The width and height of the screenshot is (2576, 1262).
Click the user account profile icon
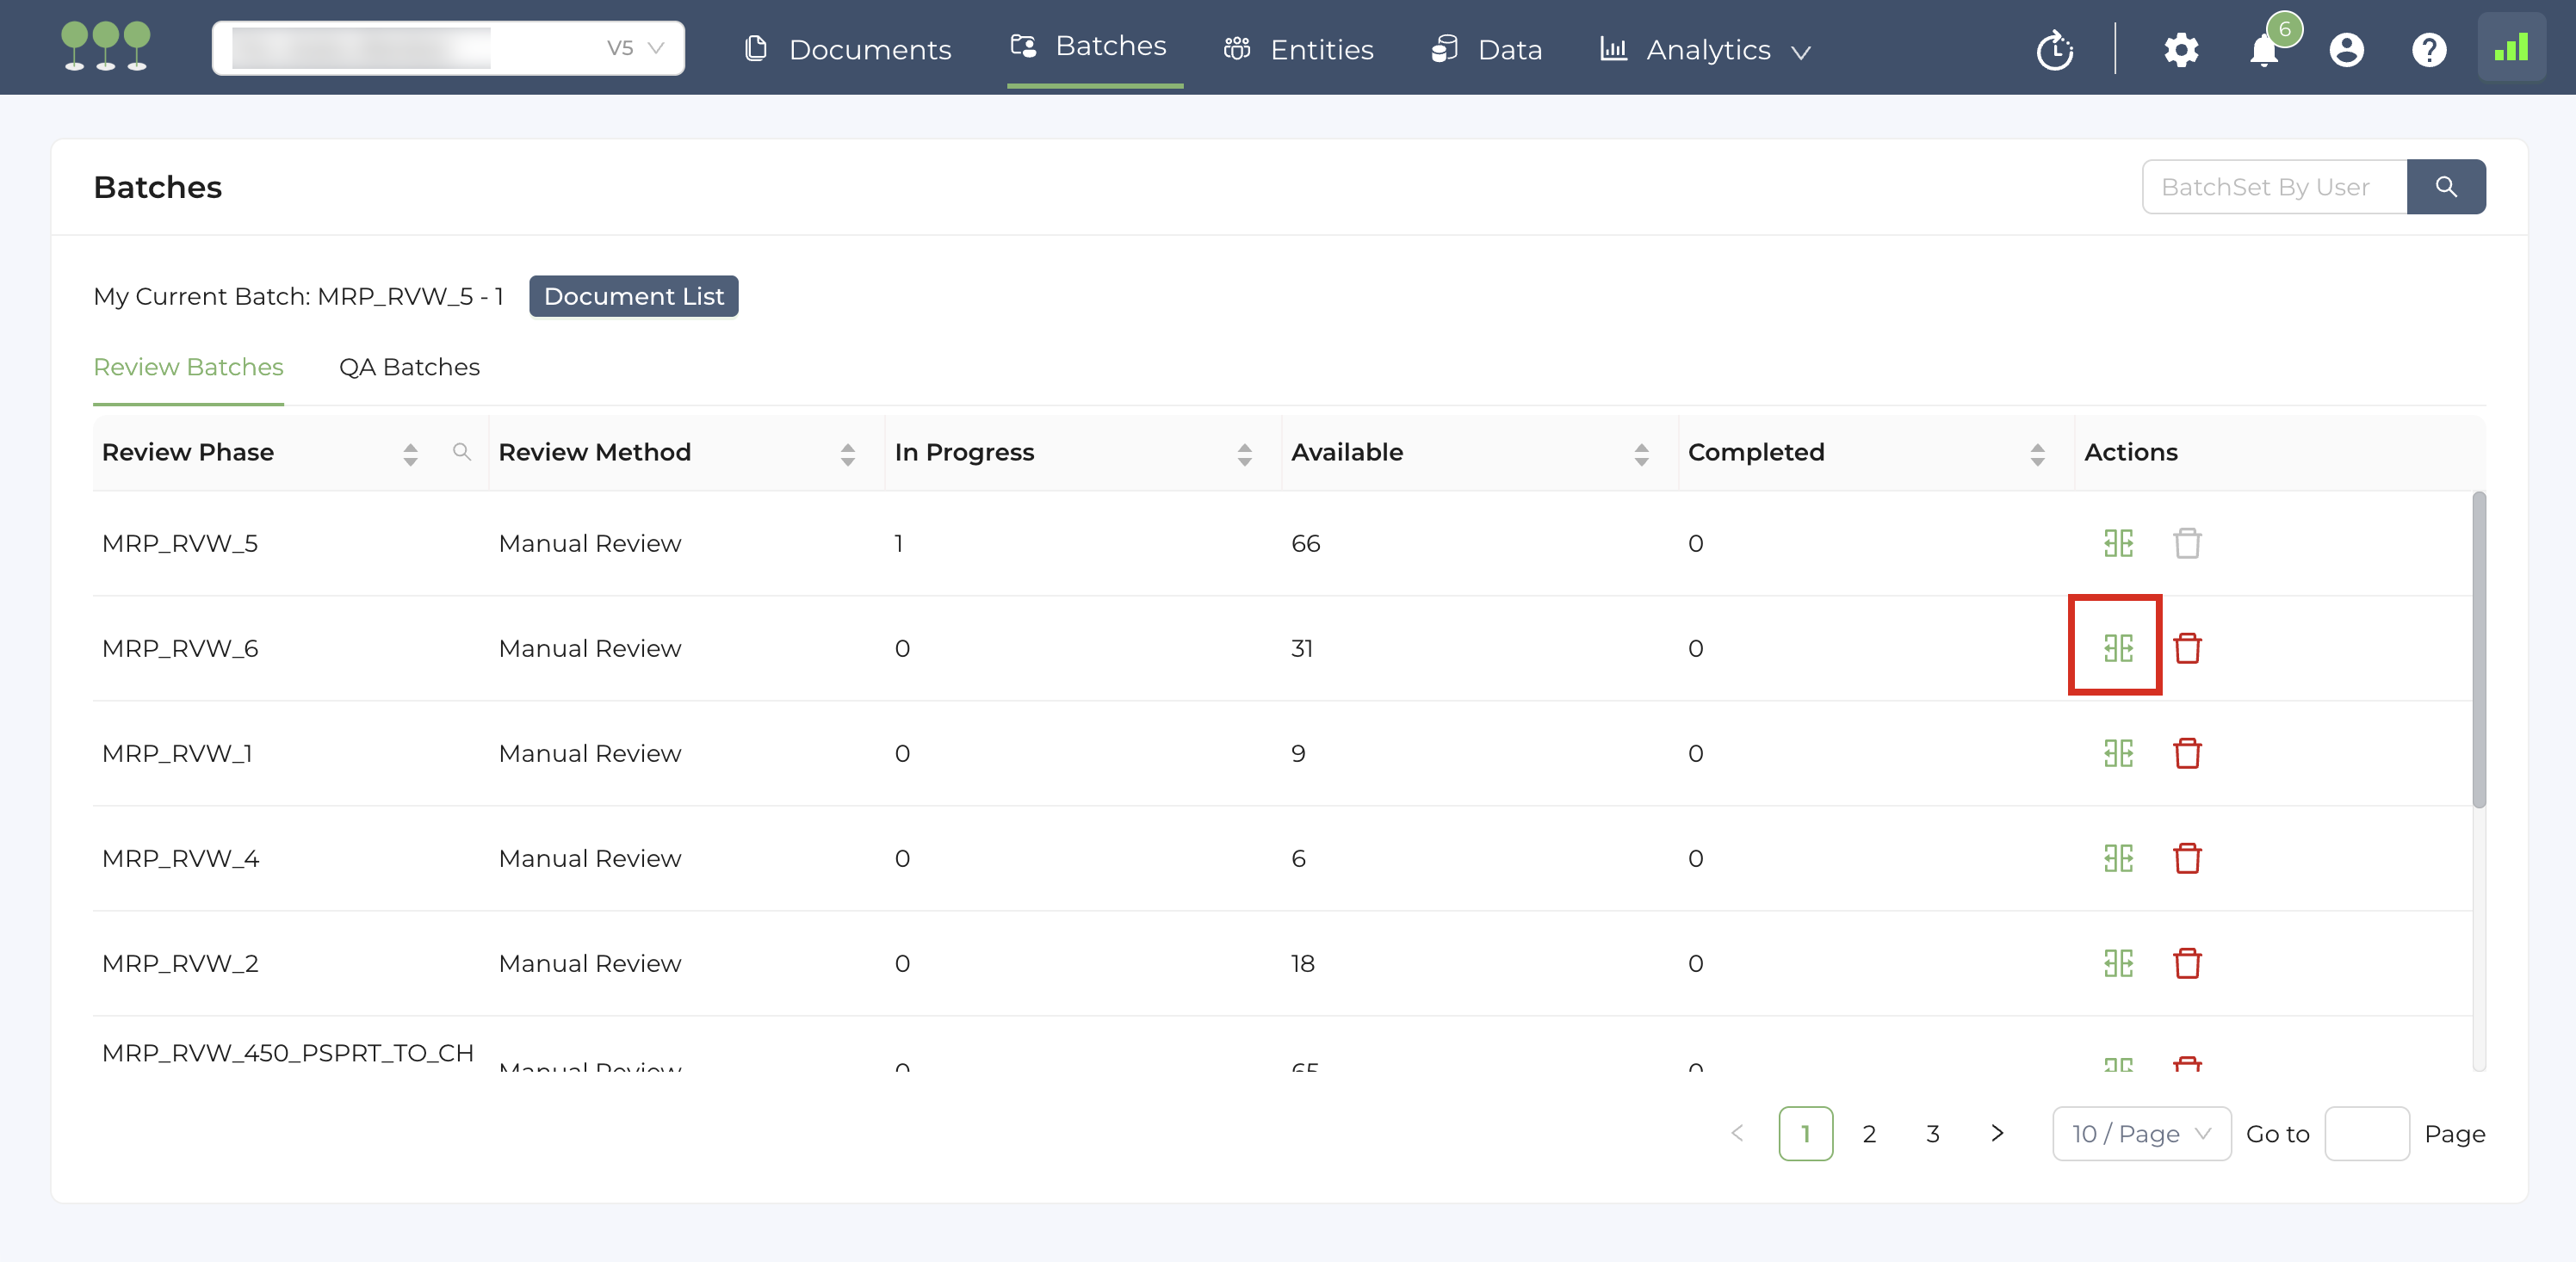2346,50
